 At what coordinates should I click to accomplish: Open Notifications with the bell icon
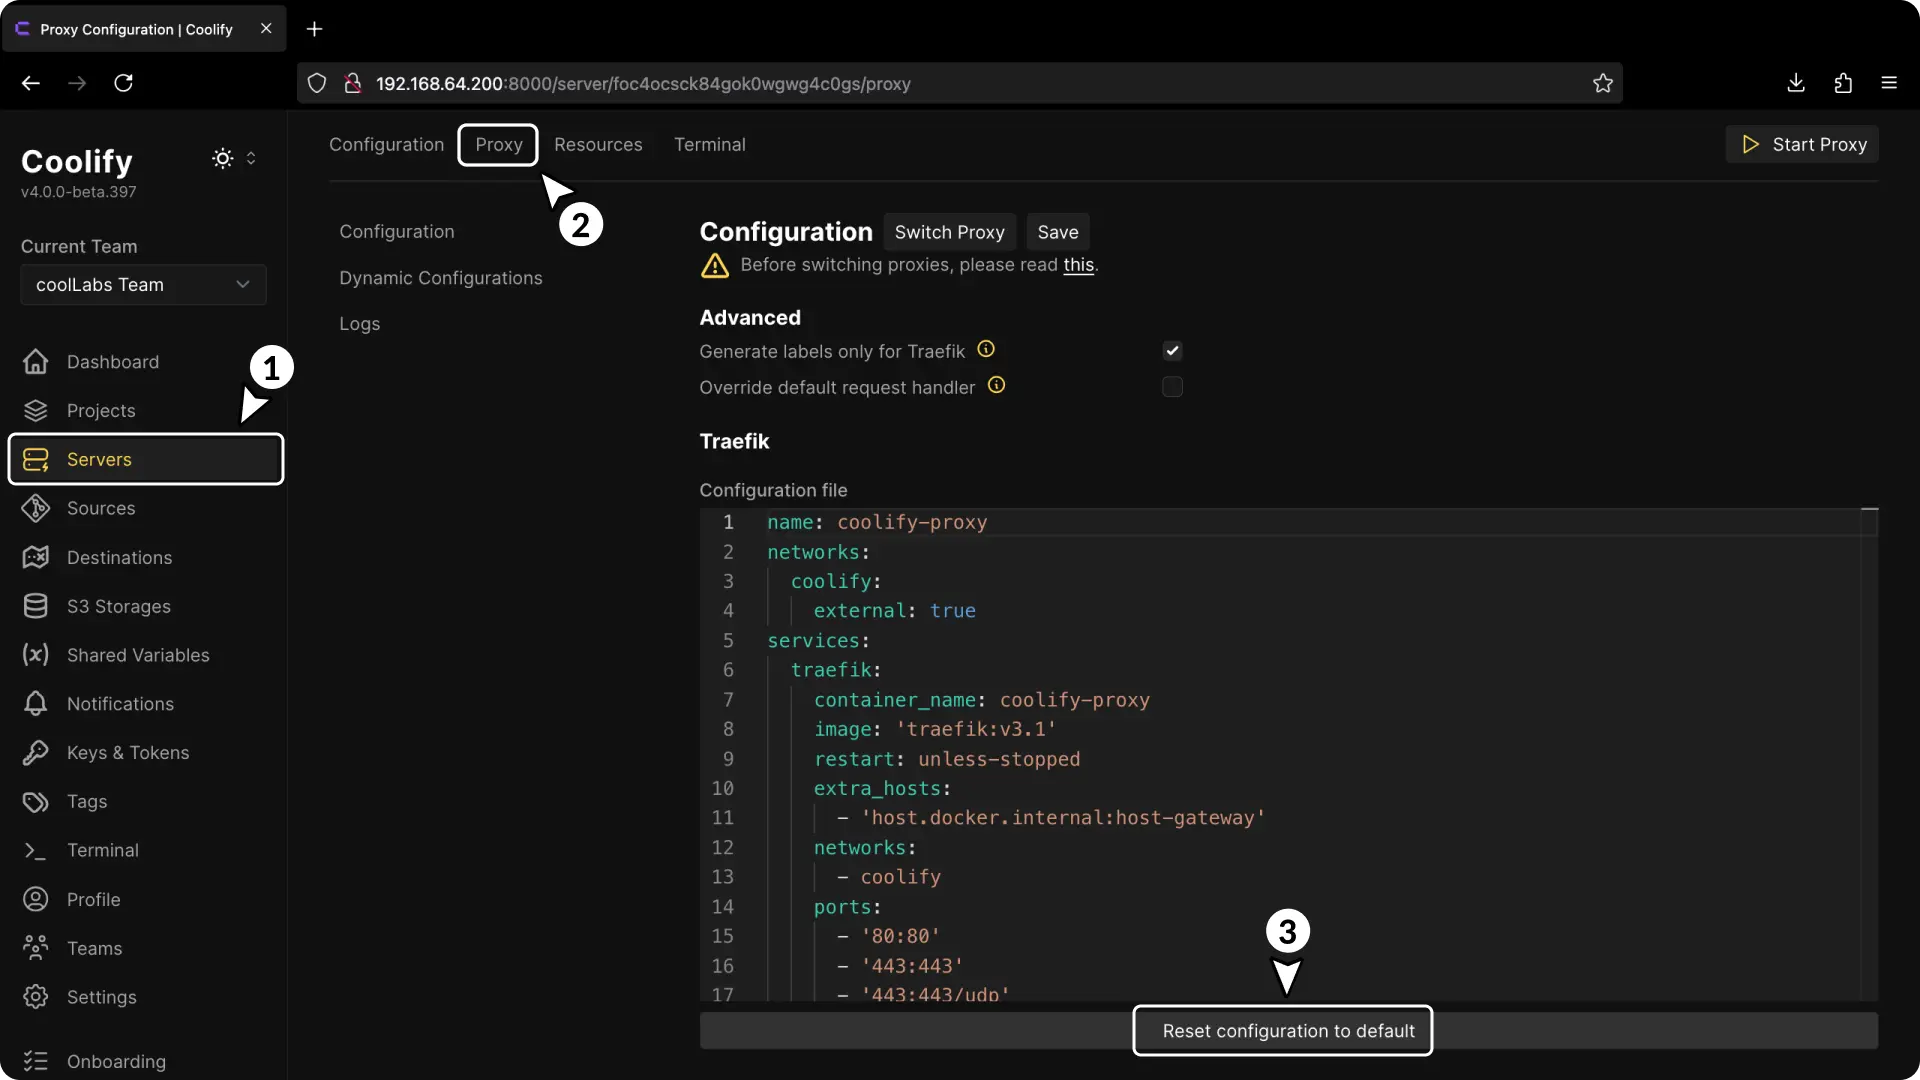tap(35, 704)
